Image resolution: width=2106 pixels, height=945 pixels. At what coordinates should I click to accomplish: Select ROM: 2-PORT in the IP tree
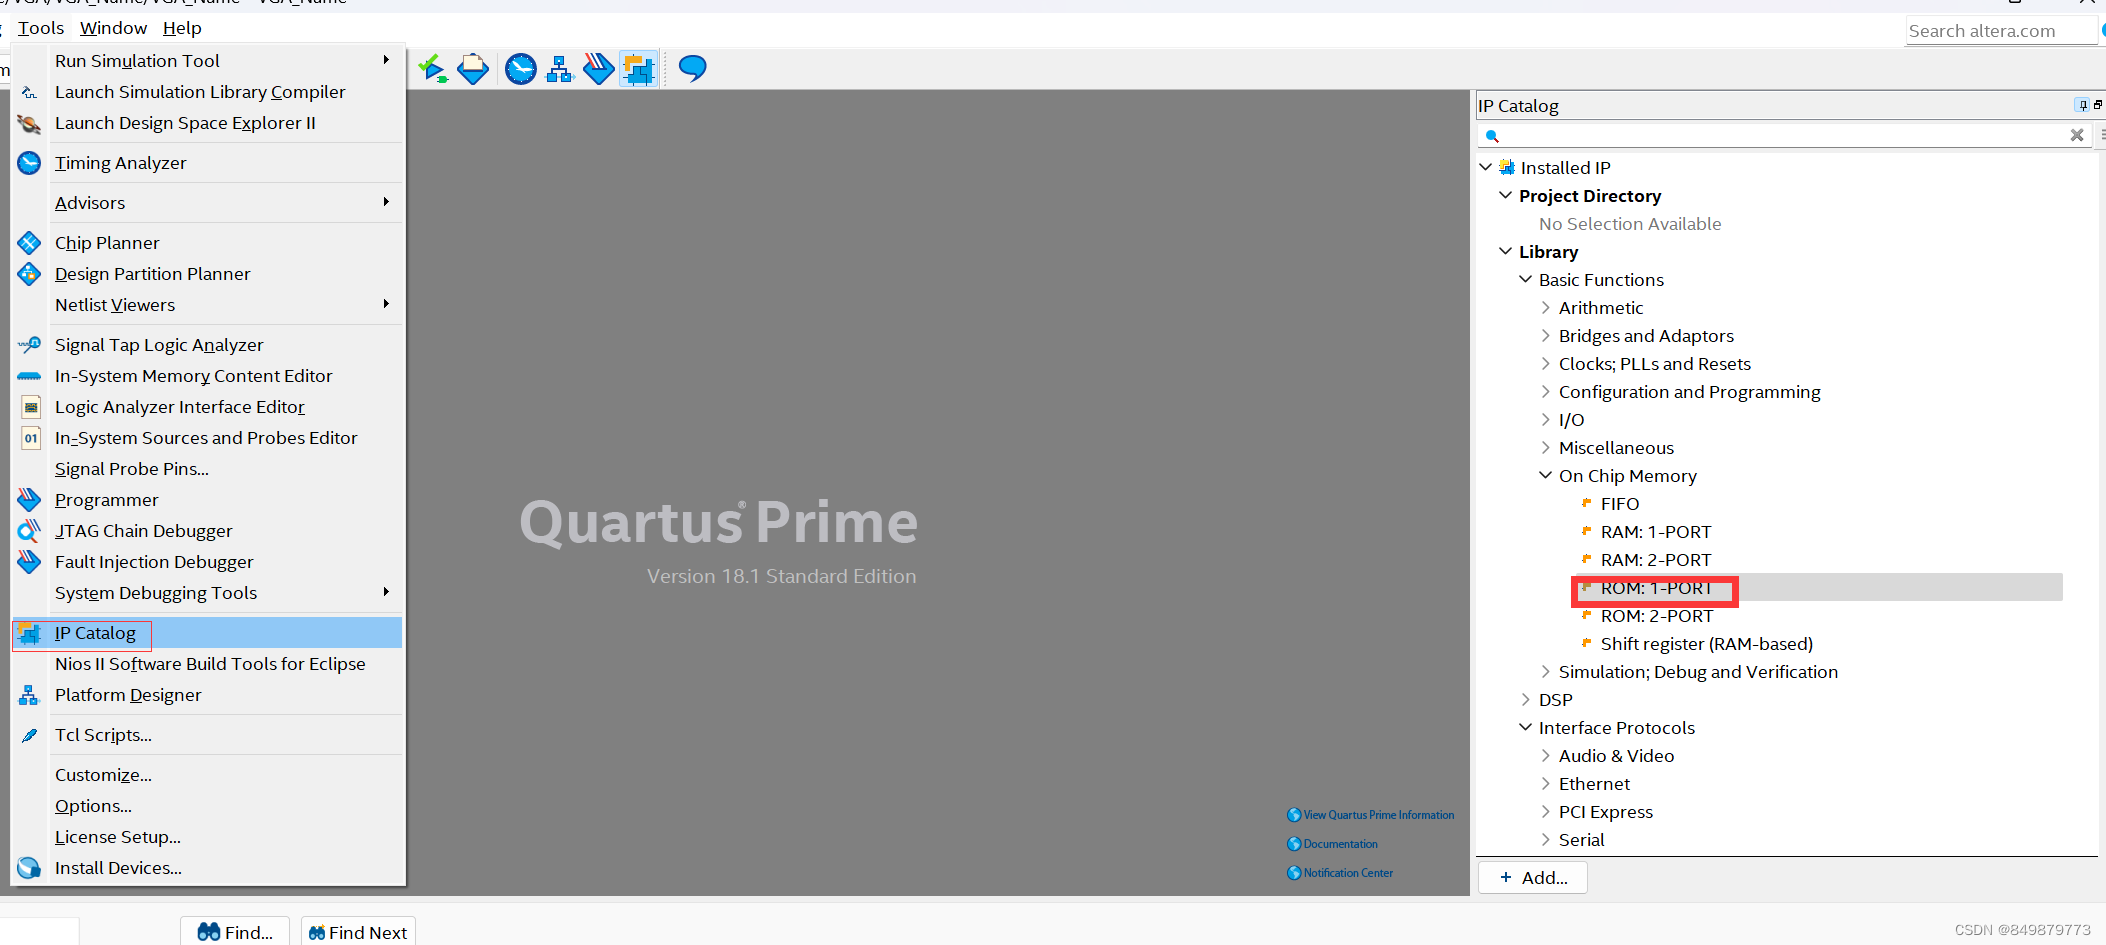point(1657,616)
